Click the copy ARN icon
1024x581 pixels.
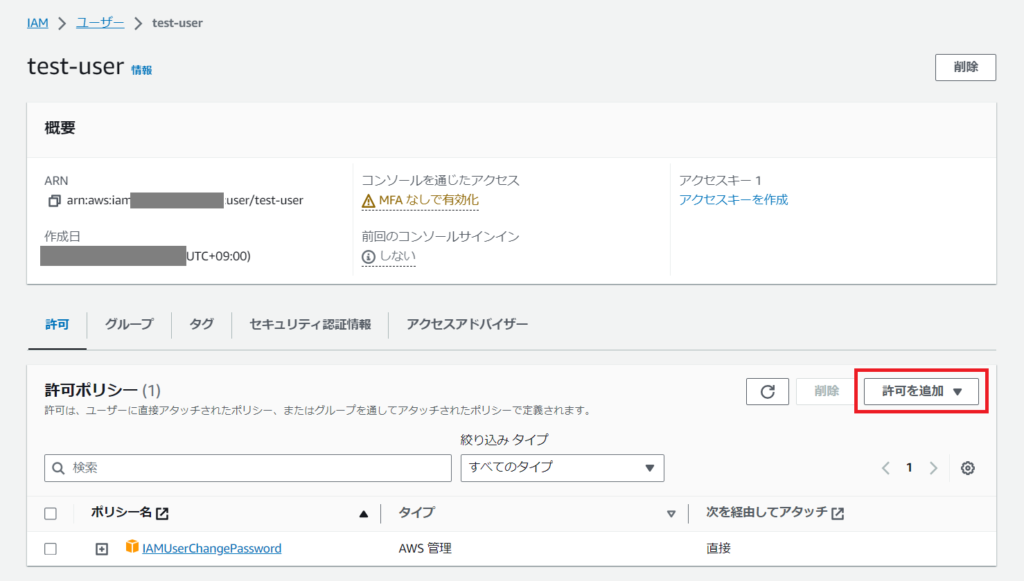pos(54,200)
